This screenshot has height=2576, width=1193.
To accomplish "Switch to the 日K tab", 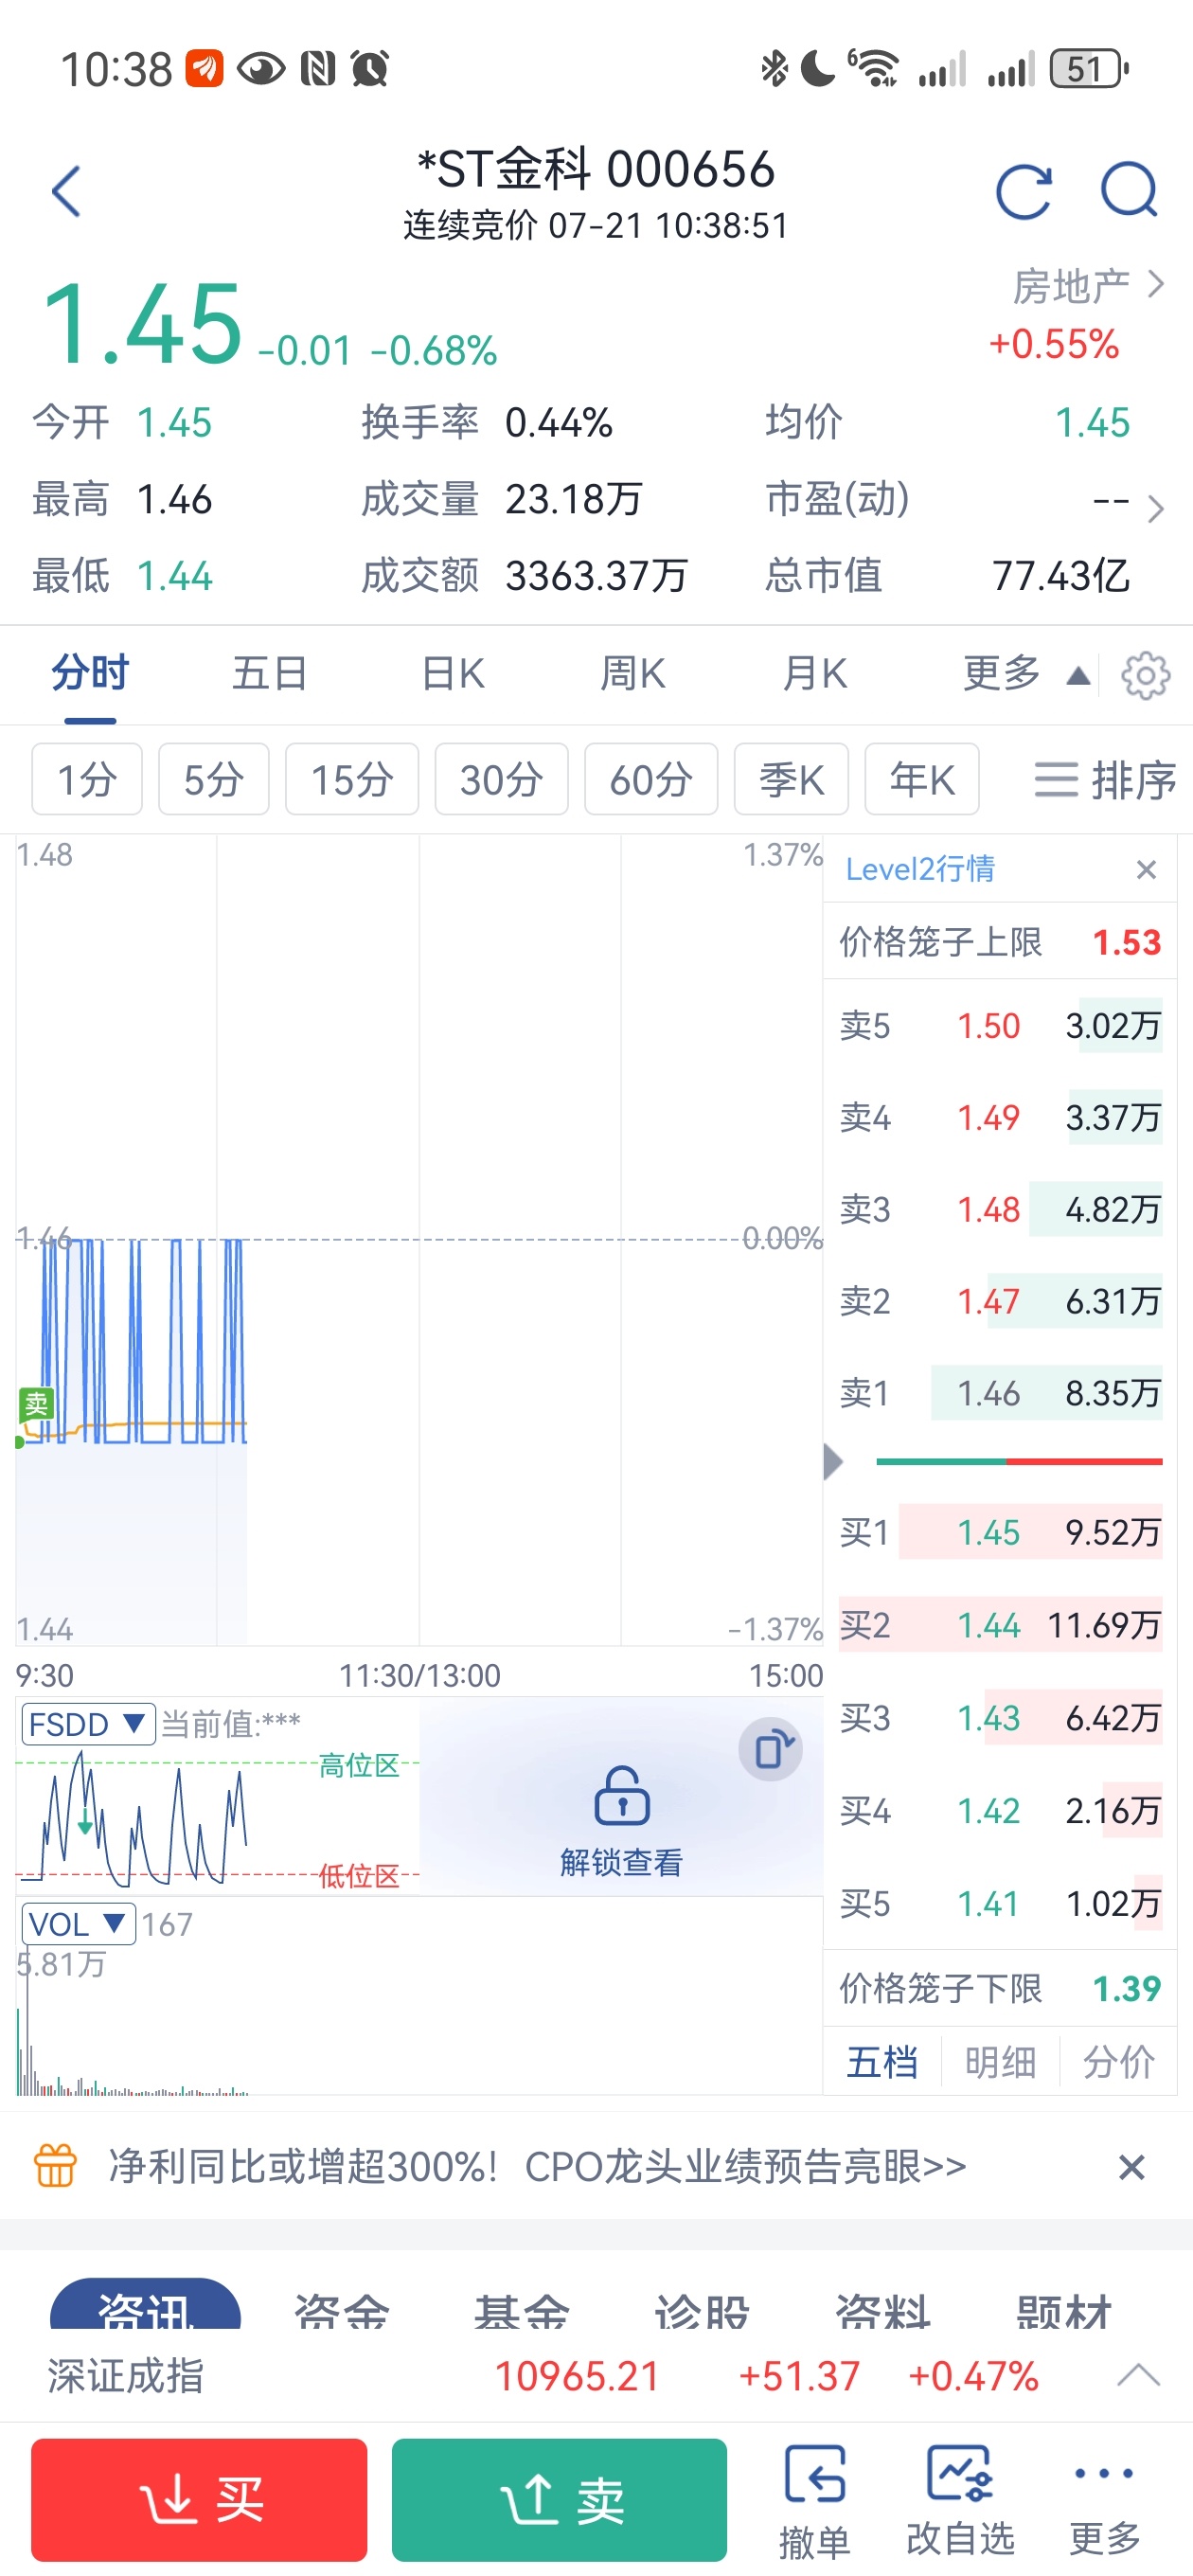I will pos(452,673).
